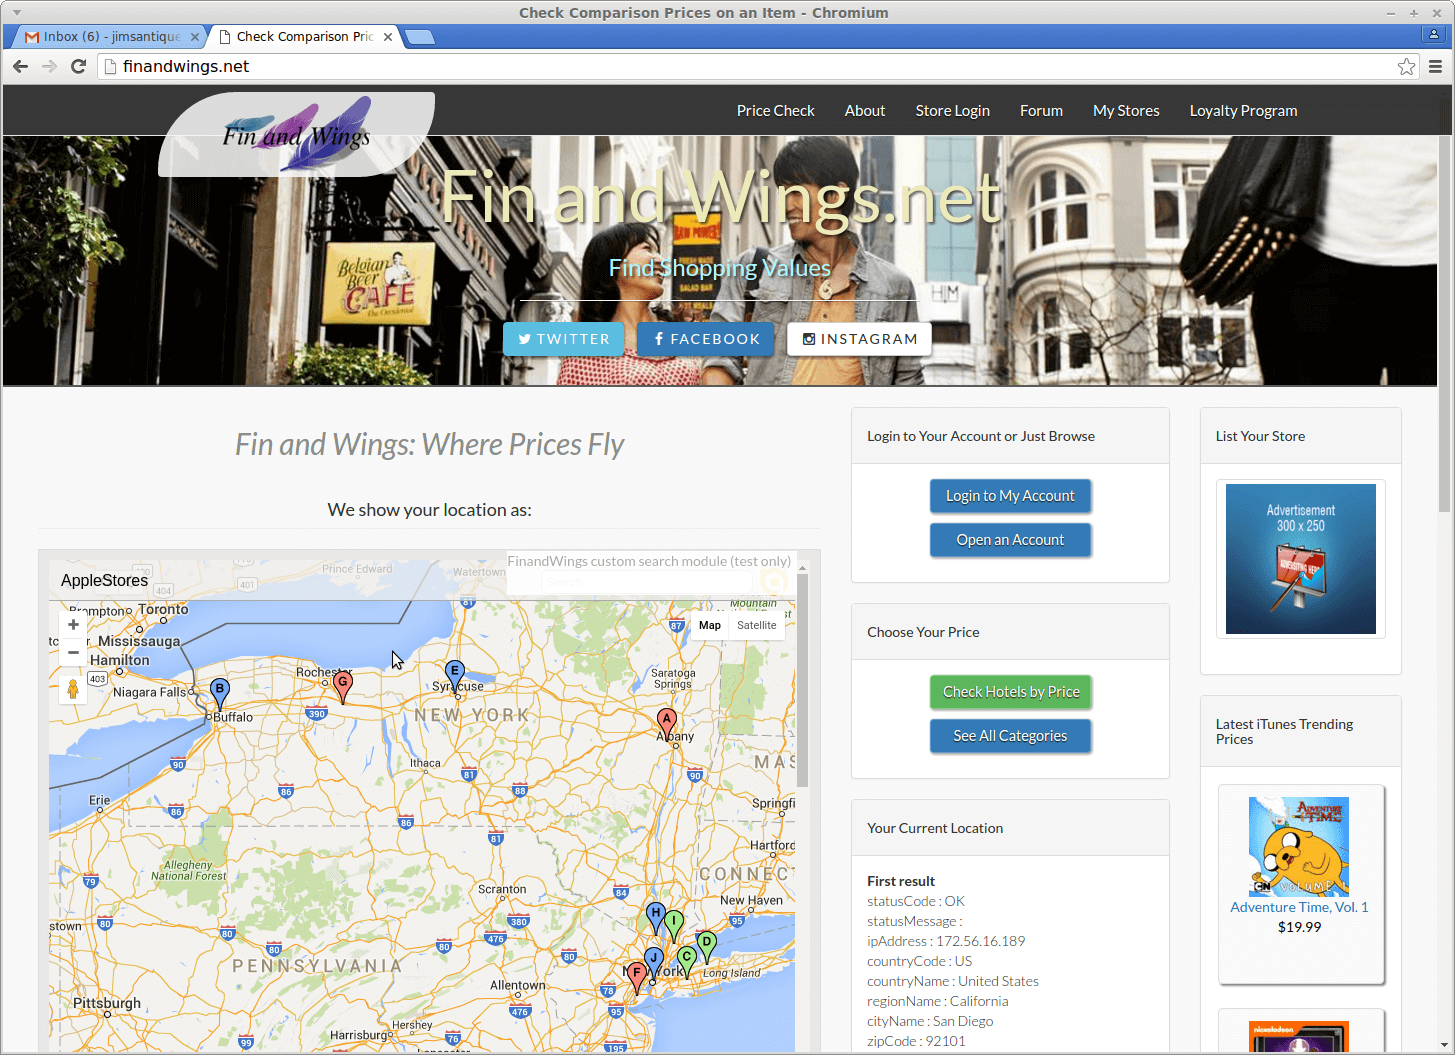Click the user profile icon in tab bar
Viewport: 1455px width, 1055px height.
pyautogui.click(x=1435, y=35)
